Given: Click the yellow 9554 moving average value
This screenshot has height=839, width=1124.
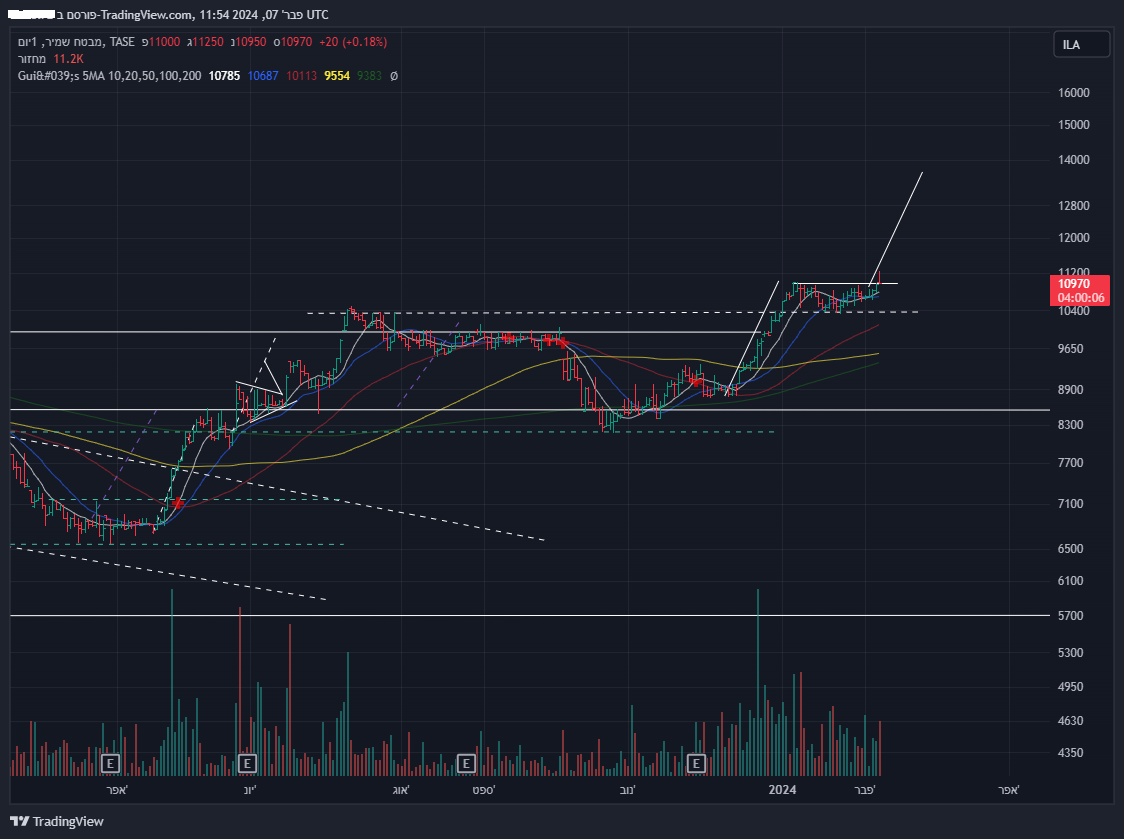Looking at the screenshot, I should (337, 75).
